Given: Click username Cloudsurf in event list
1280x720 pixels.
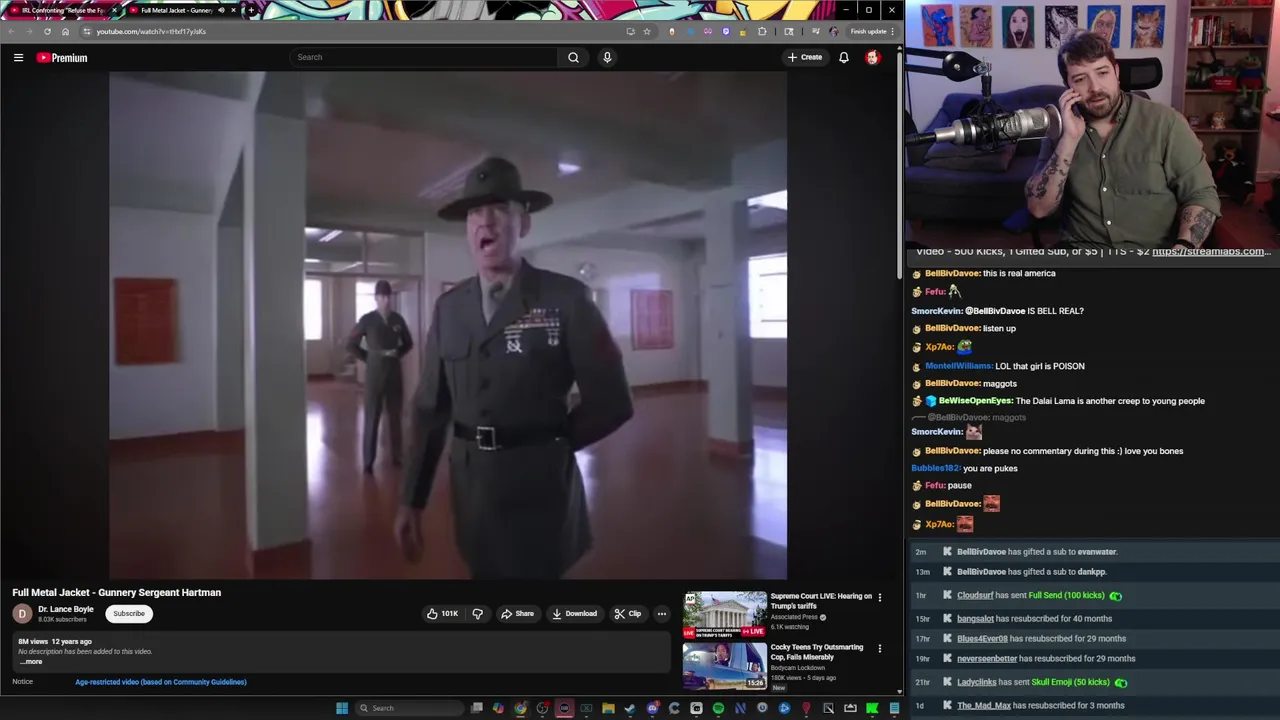Looking at the screenshot, I should pyautogui.click(x=975, y=596).
